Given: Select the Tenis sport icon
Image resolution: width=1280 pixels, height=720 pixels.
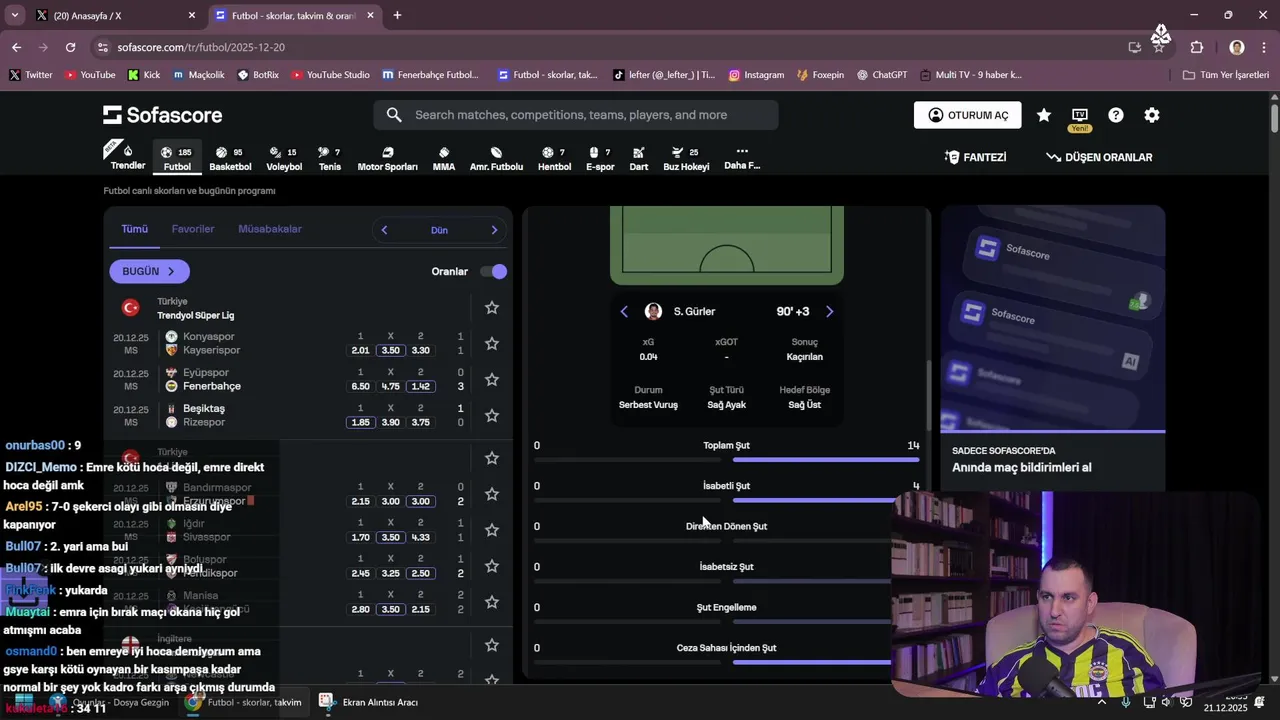Looking at the screenshot, I should 330,158.
